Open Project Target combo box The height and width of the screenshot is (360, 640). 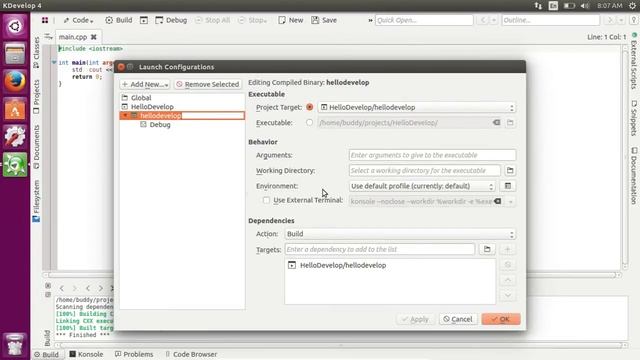click(417, 107)
